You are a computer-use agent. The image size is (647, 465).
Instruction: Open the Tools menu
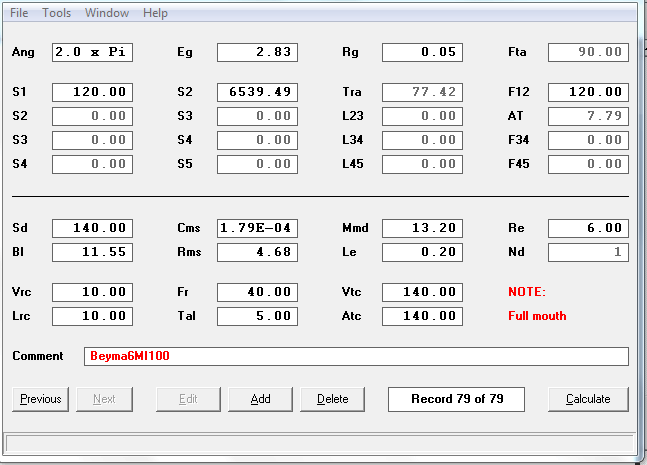pyautogui.click(x=57, y=13)
